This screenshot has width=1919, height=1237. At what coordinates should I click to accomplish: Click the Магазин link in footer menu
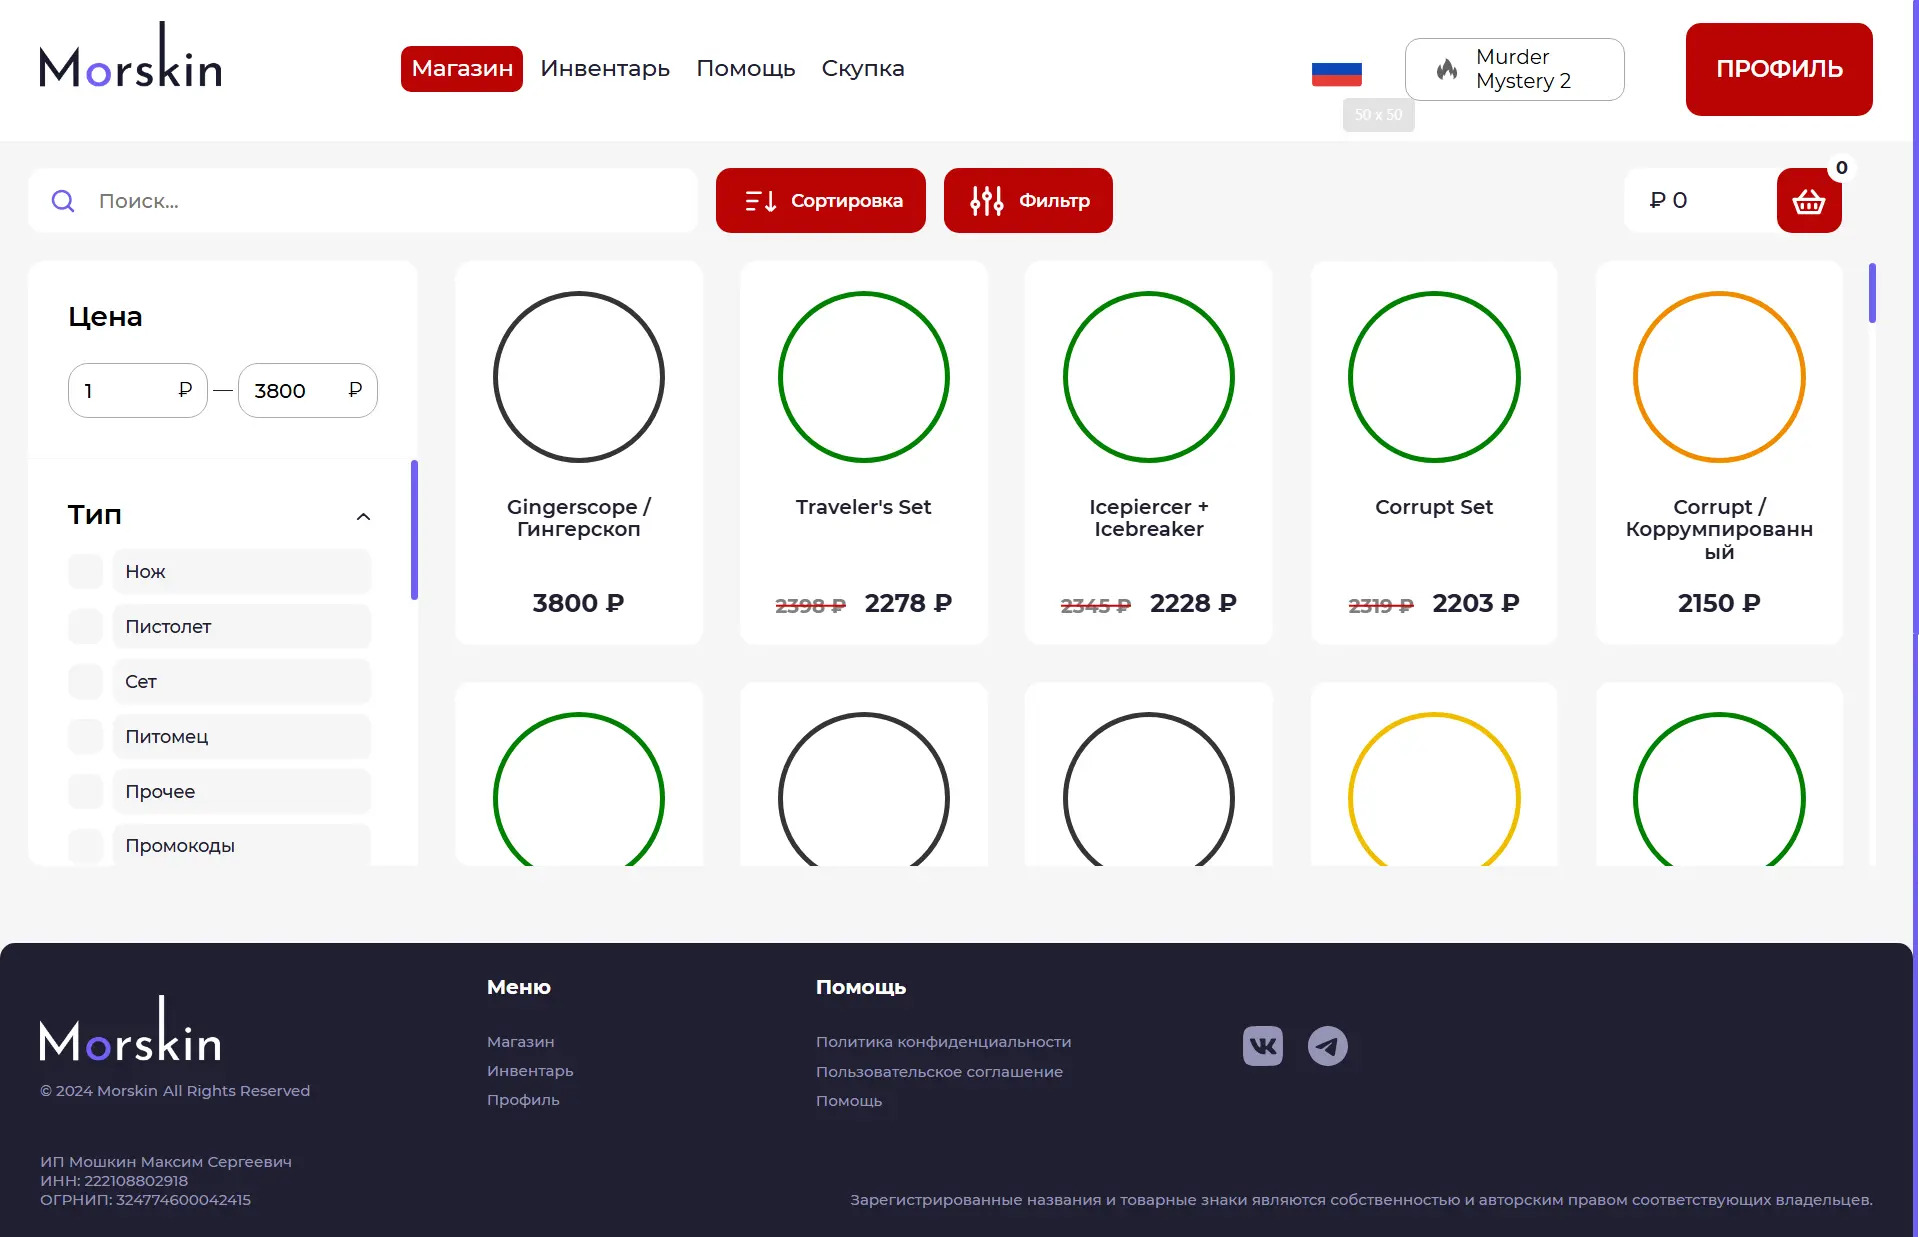tap(520, 1042)
